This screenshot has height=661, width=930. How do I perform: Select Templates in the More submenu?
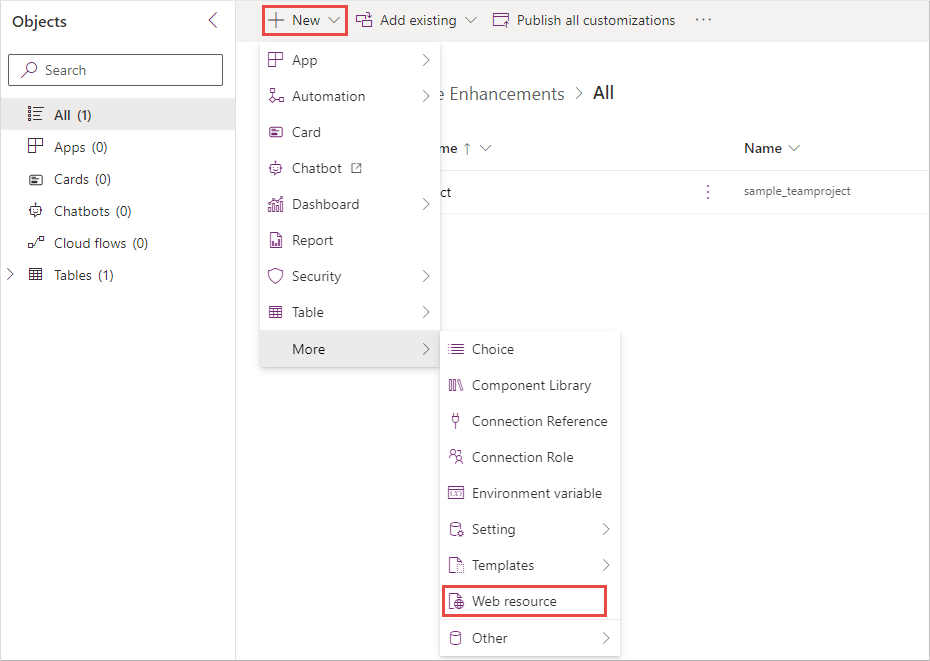click(x=530, y=565)
